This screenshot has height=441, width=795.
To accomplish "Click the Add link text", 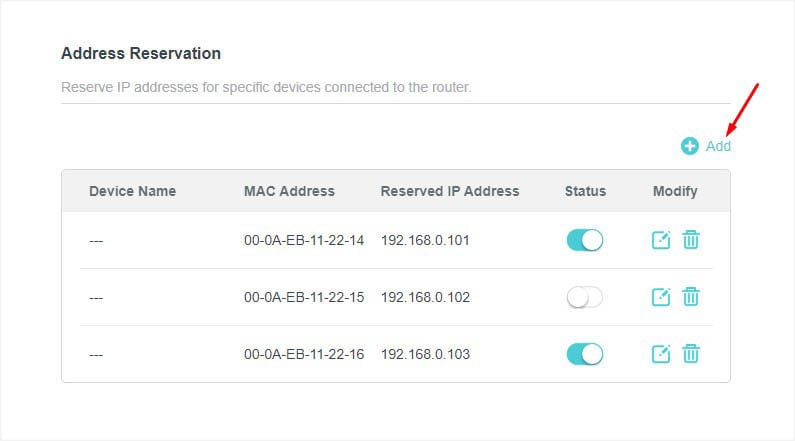I will (718, 146).
